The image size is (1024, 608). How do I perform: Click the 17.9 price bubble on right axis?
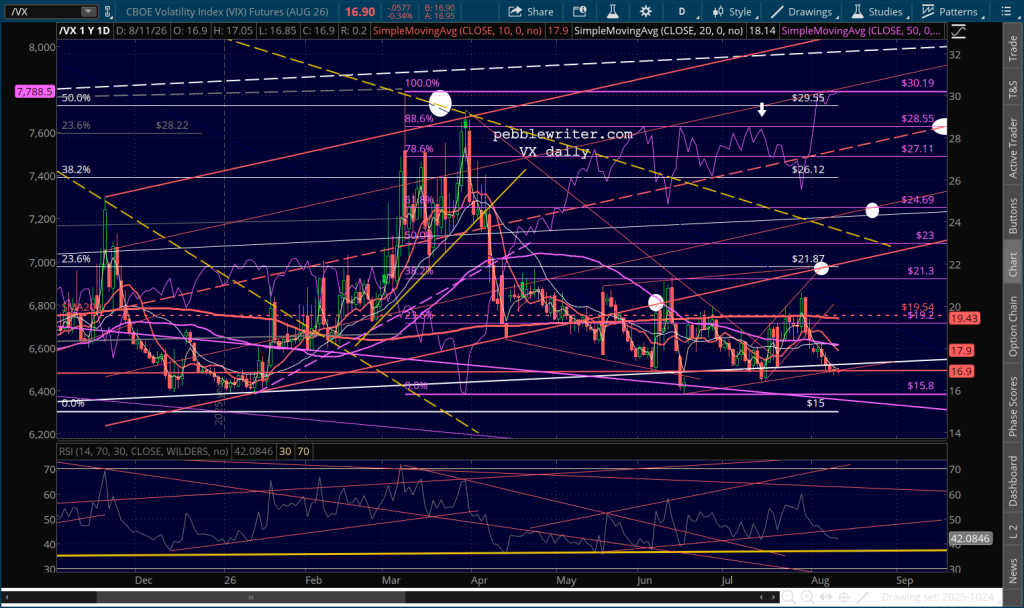(x=961, y=351)
